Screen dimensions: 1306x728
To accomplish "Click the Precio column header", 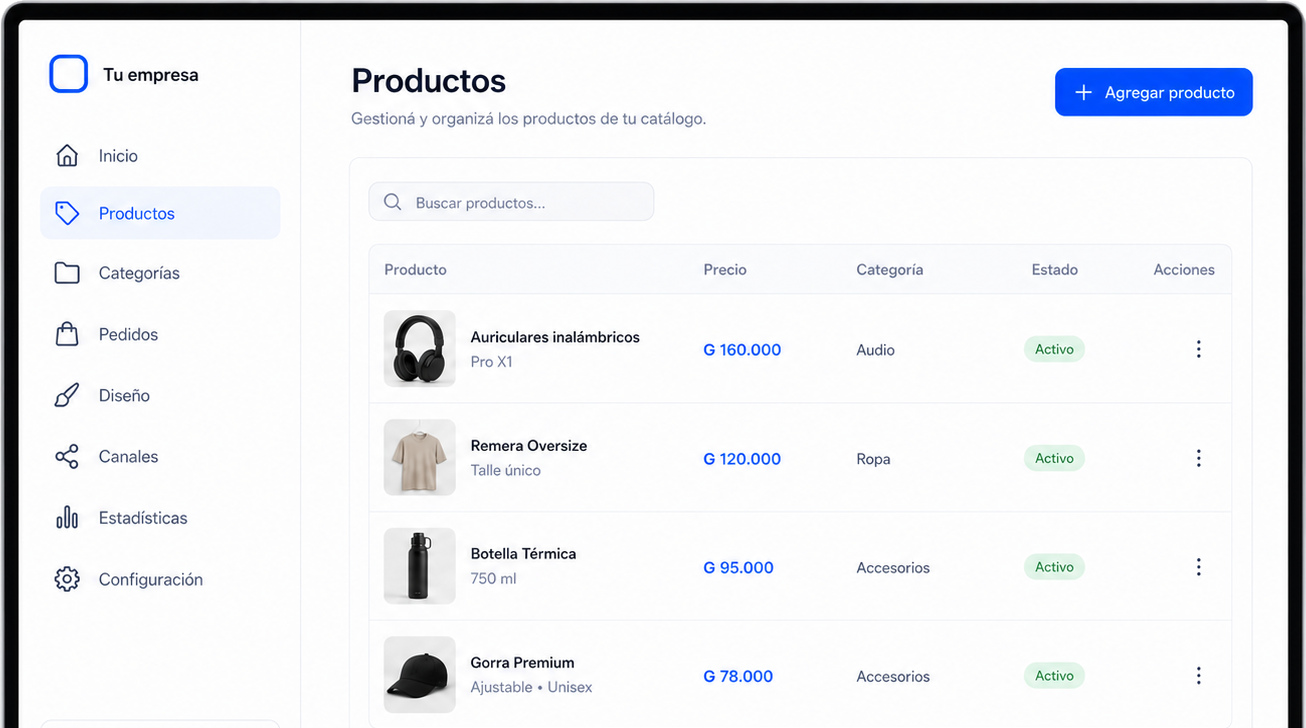I will pyautogui.click(x=725, y=269).
